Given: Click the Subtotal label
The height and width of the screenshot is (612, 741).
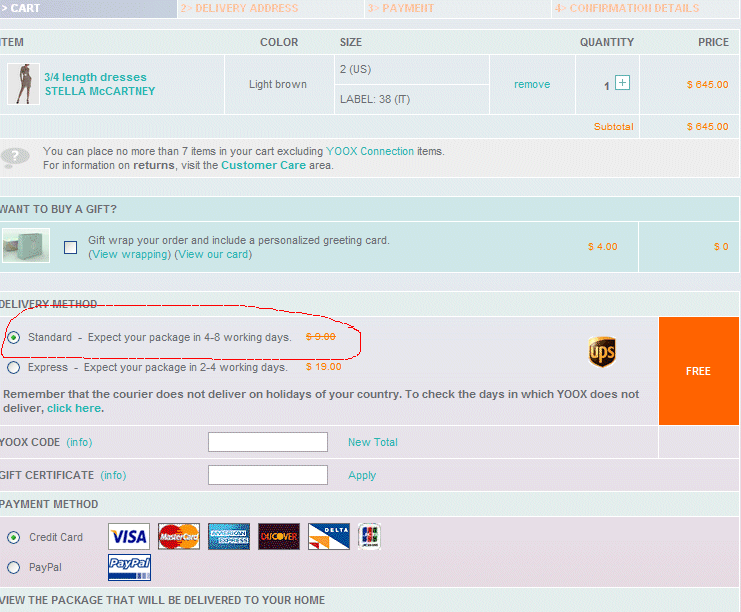Looking at the screenshot, I should coord(613,127).
